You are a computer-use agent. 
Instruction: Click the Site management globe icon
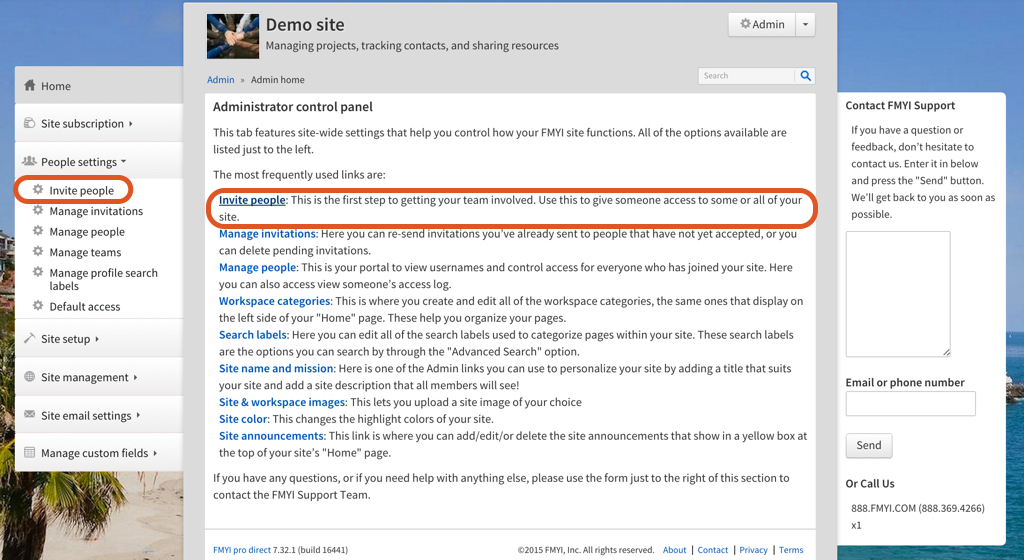pos(30,377)
